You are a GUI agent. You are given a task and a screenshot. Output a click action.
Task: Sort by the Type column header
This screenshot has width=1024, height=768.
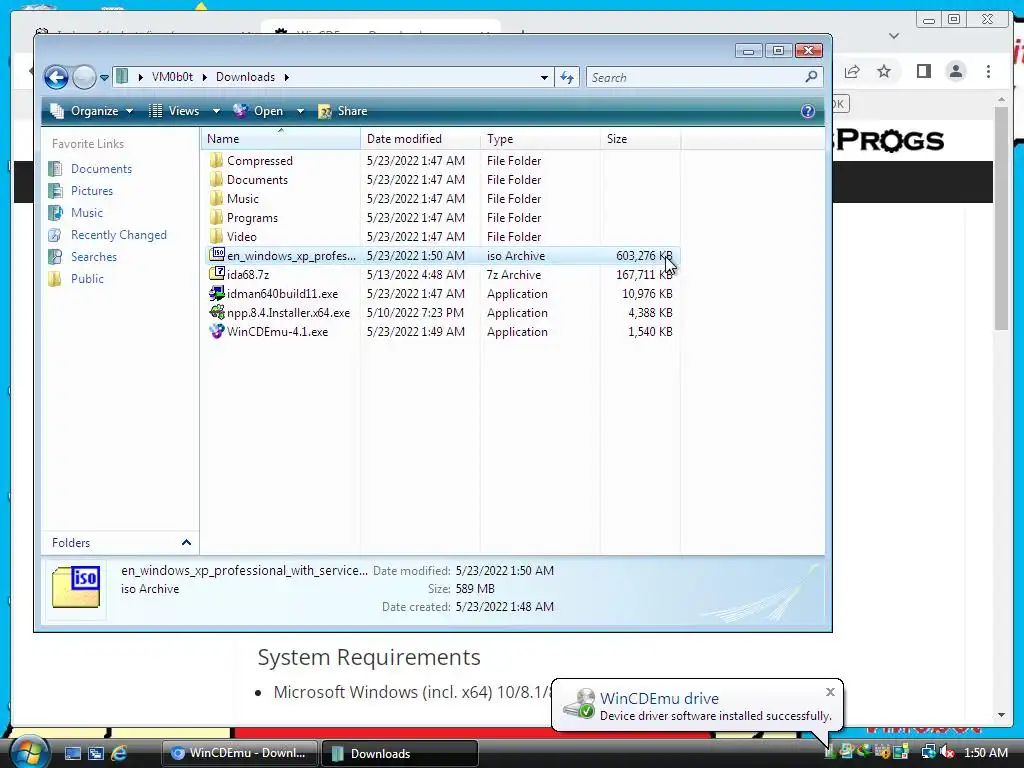coord(539,138)
